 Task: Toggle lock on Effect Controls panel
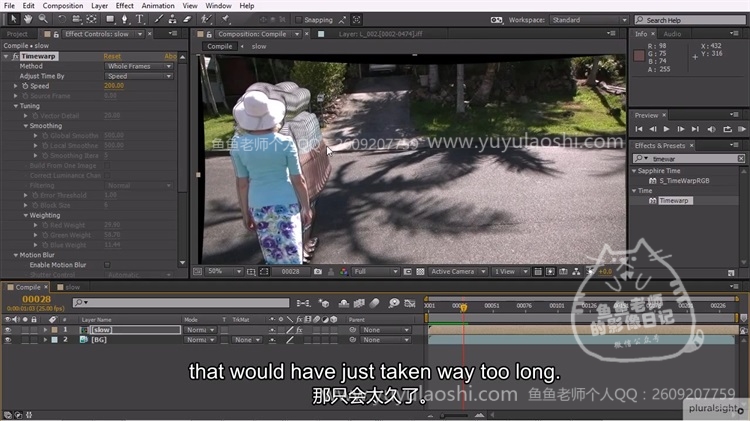[56, 34]
